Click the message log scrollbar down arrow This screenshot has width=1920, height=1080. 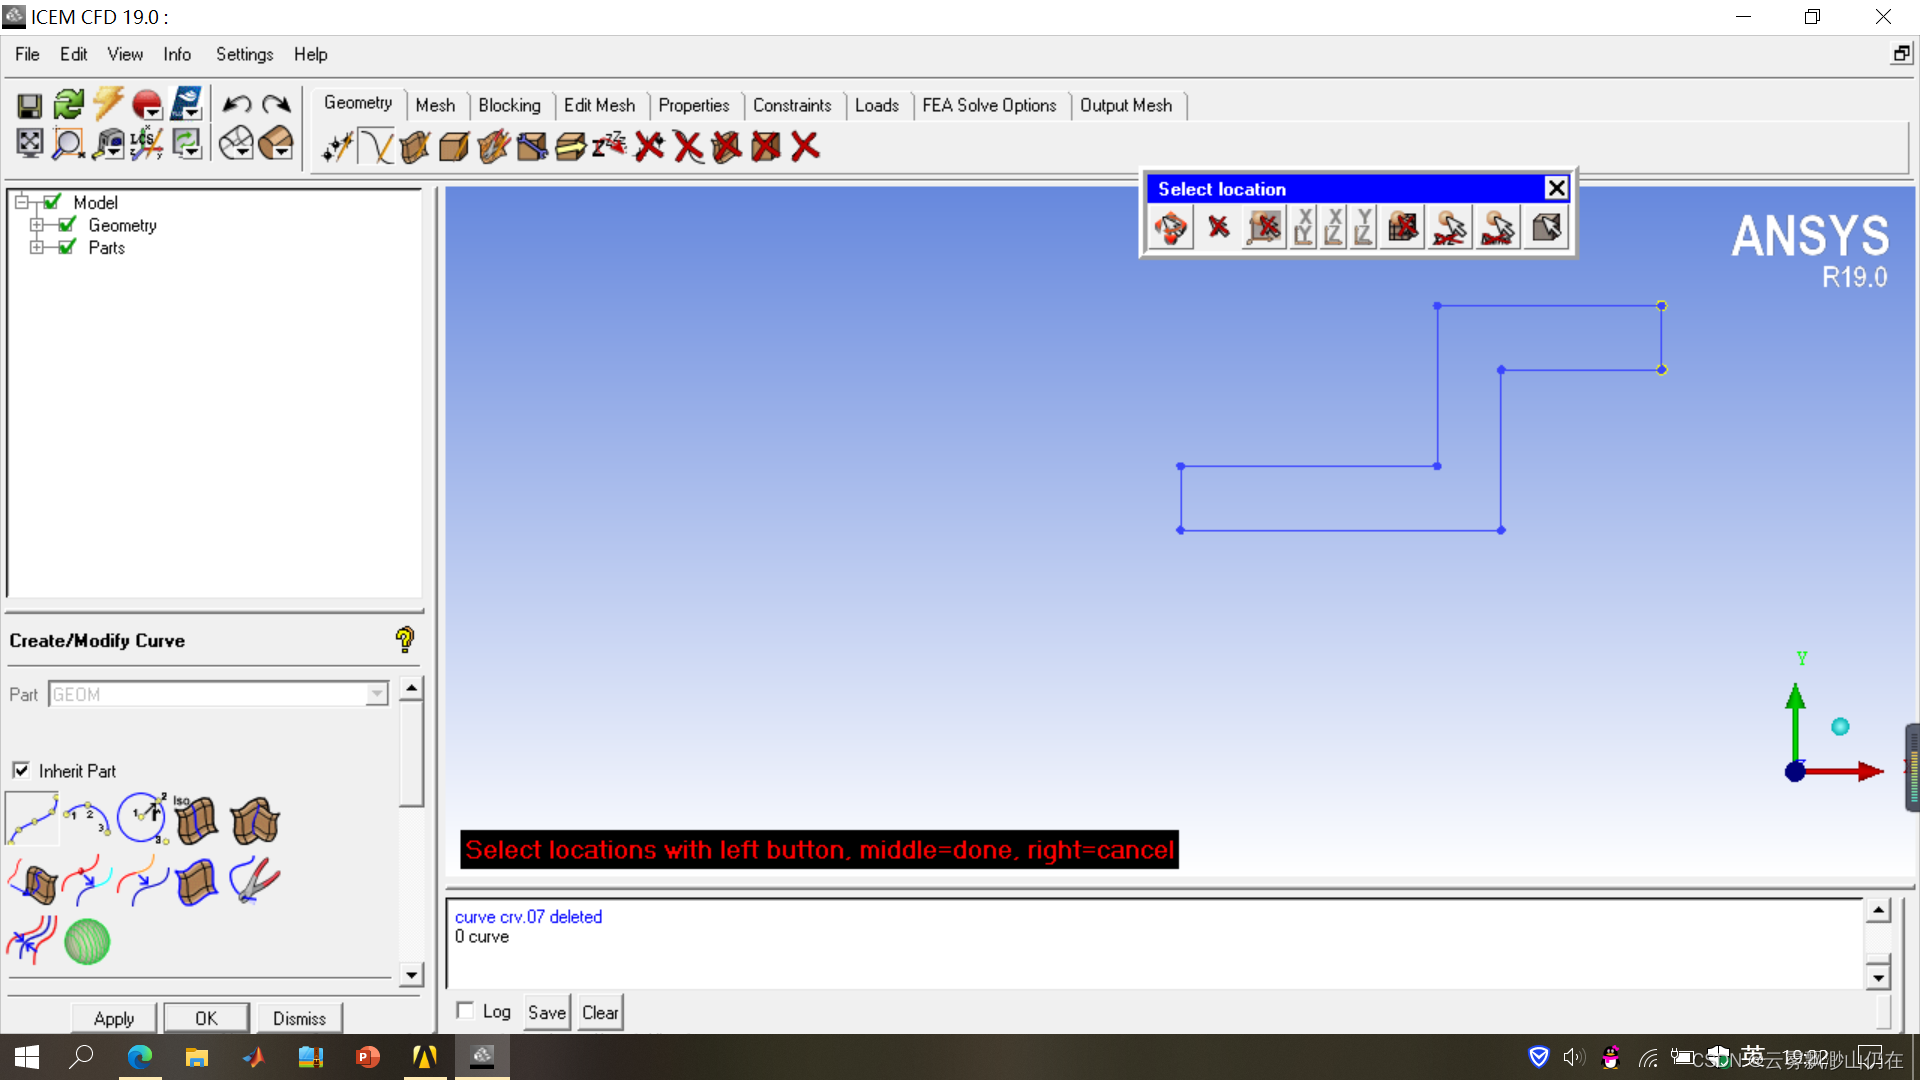1878,976
